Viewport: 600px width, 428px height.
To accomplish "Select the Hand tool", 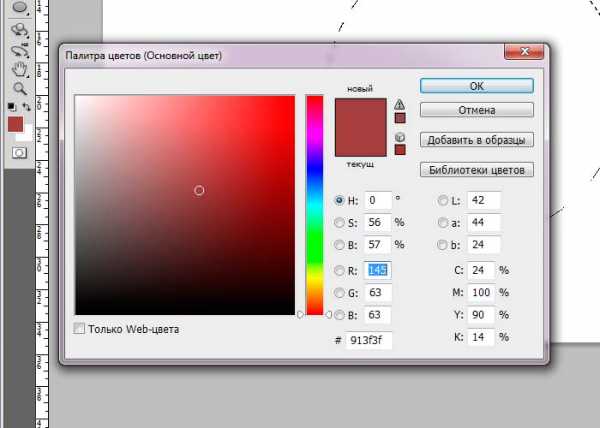I will (17, 69).
